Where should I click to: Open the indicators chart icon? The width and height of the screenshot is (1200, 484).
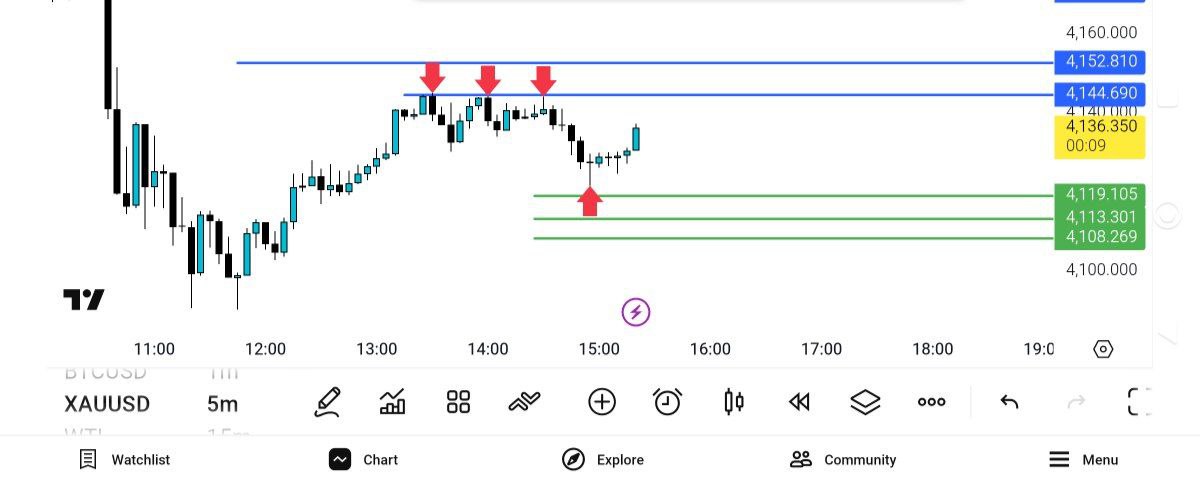click(393, 402)
